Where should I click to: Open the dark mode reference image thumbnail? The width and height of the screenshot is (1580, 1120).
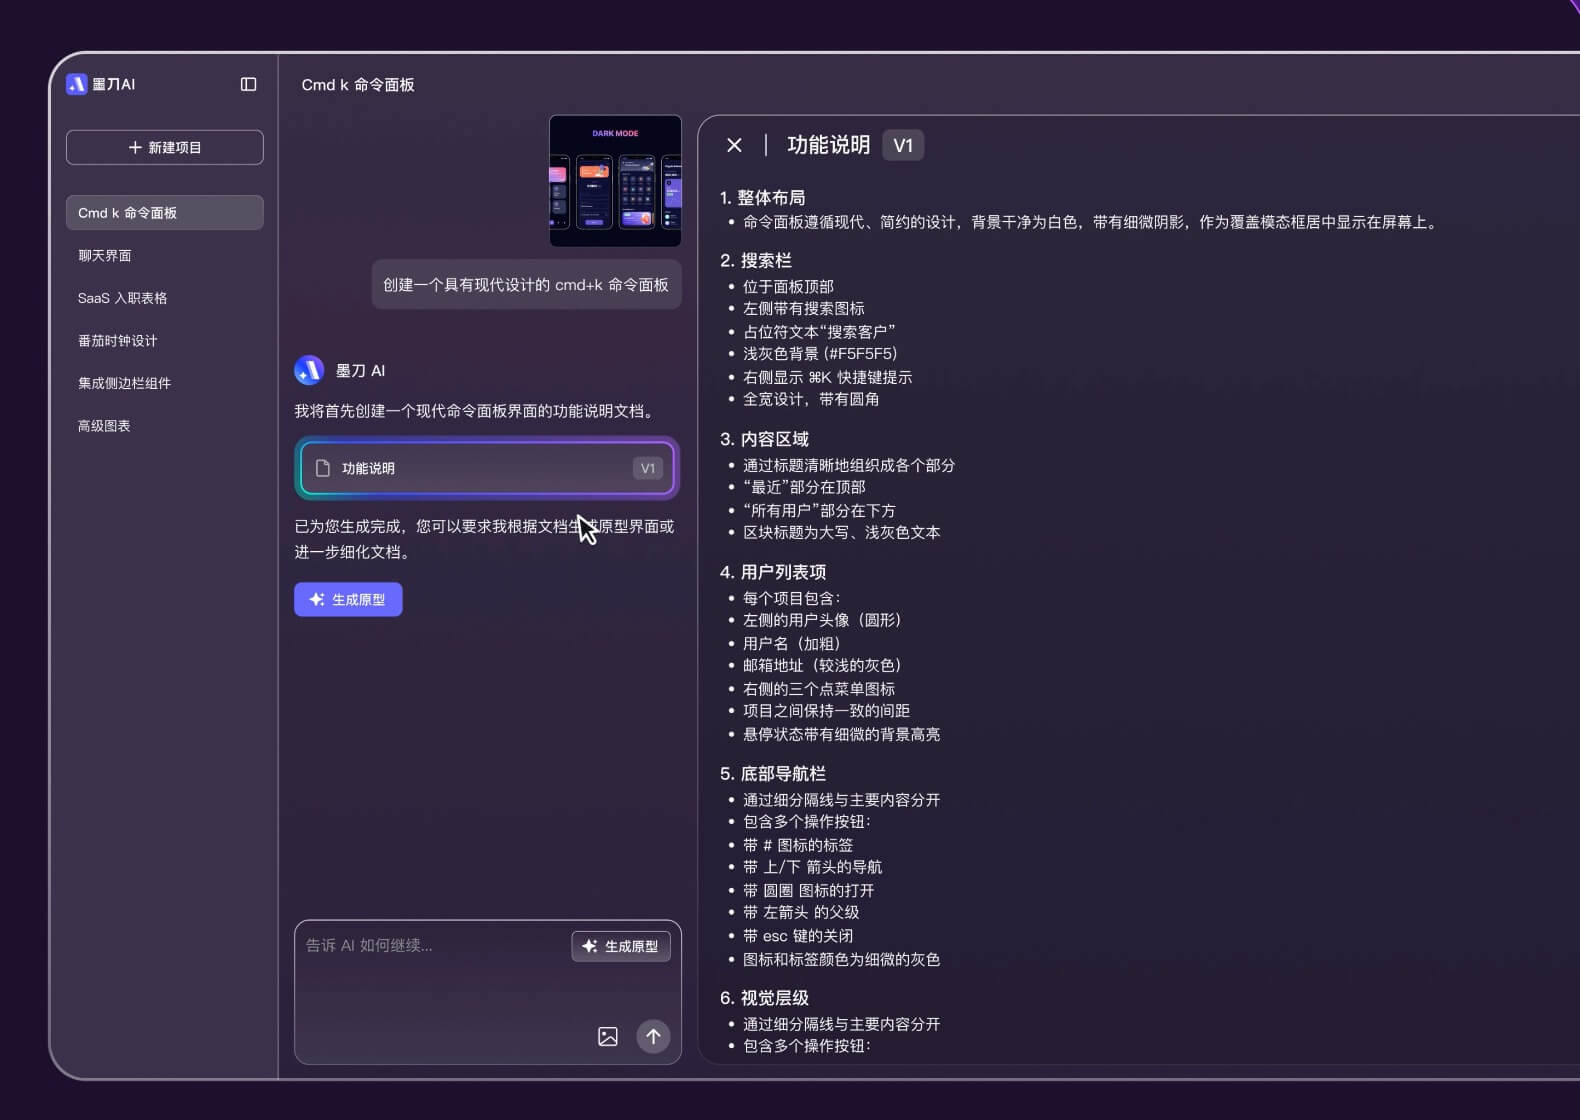click(x=615, y=181)
